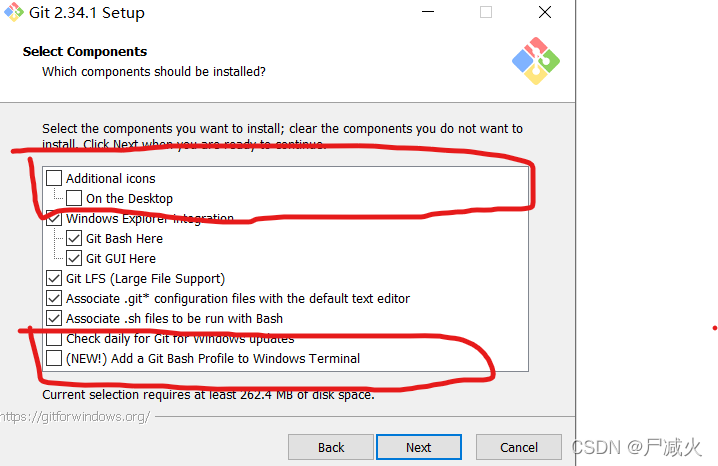Click the Next button
This screenshot has width=718, height=466.
(419, 447)
